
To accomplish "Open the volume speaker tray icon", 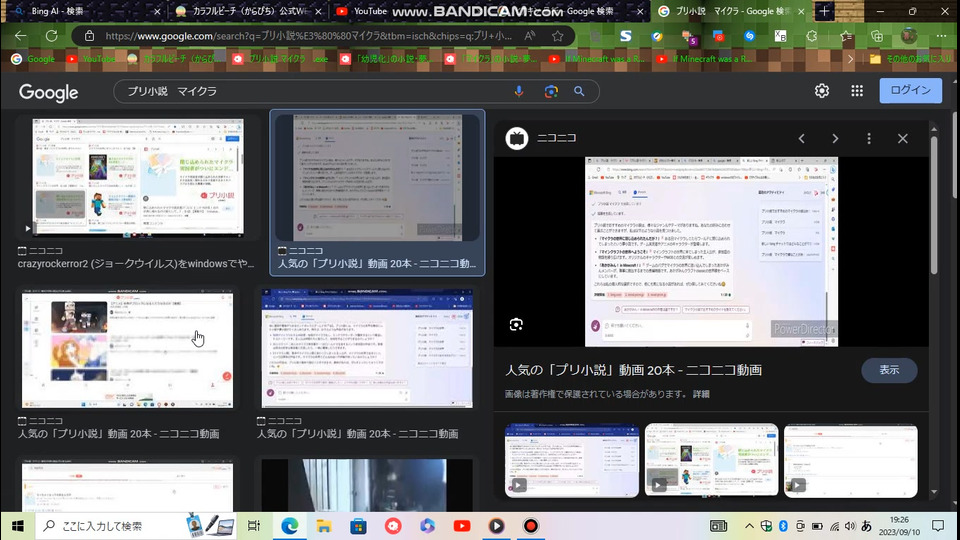I will coord(850,526).
